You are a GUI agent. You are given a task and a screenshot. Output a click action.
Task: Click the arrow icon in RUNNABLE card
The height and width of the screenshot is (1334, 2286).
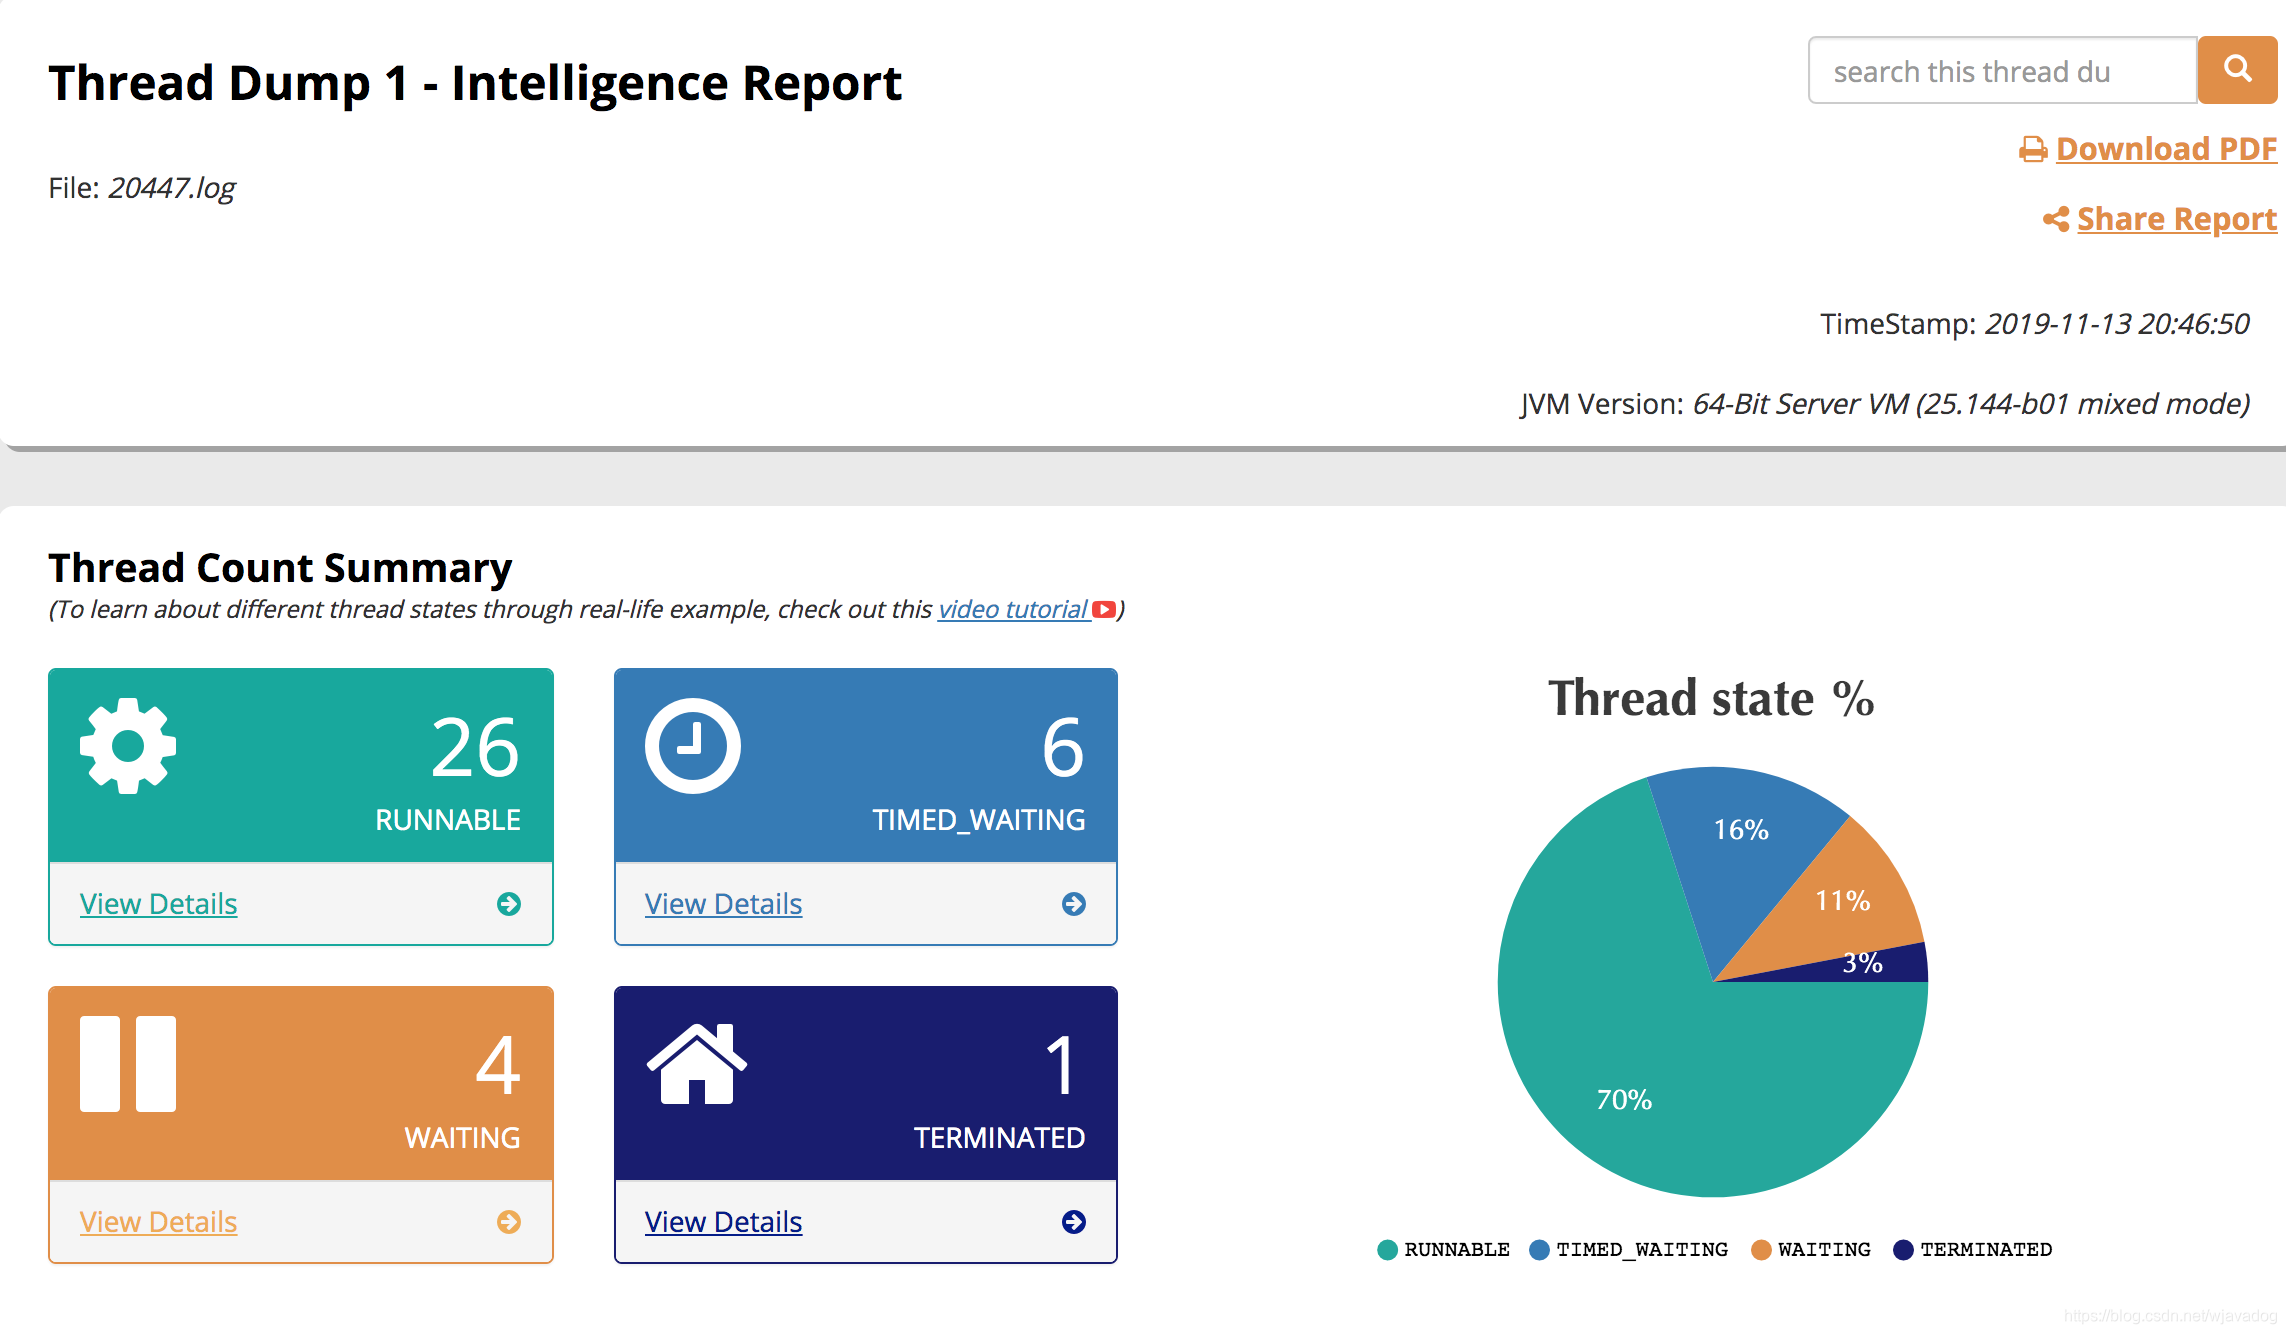509,904
